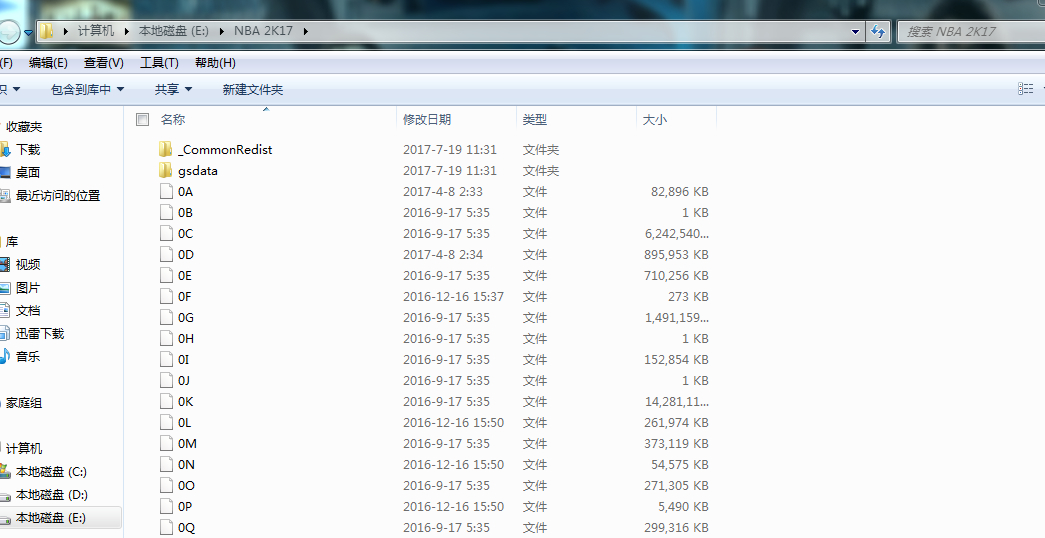Viewport: 1045px width, 538px height.
Task: Open the view options icon
Action: tap(1025, 89)
